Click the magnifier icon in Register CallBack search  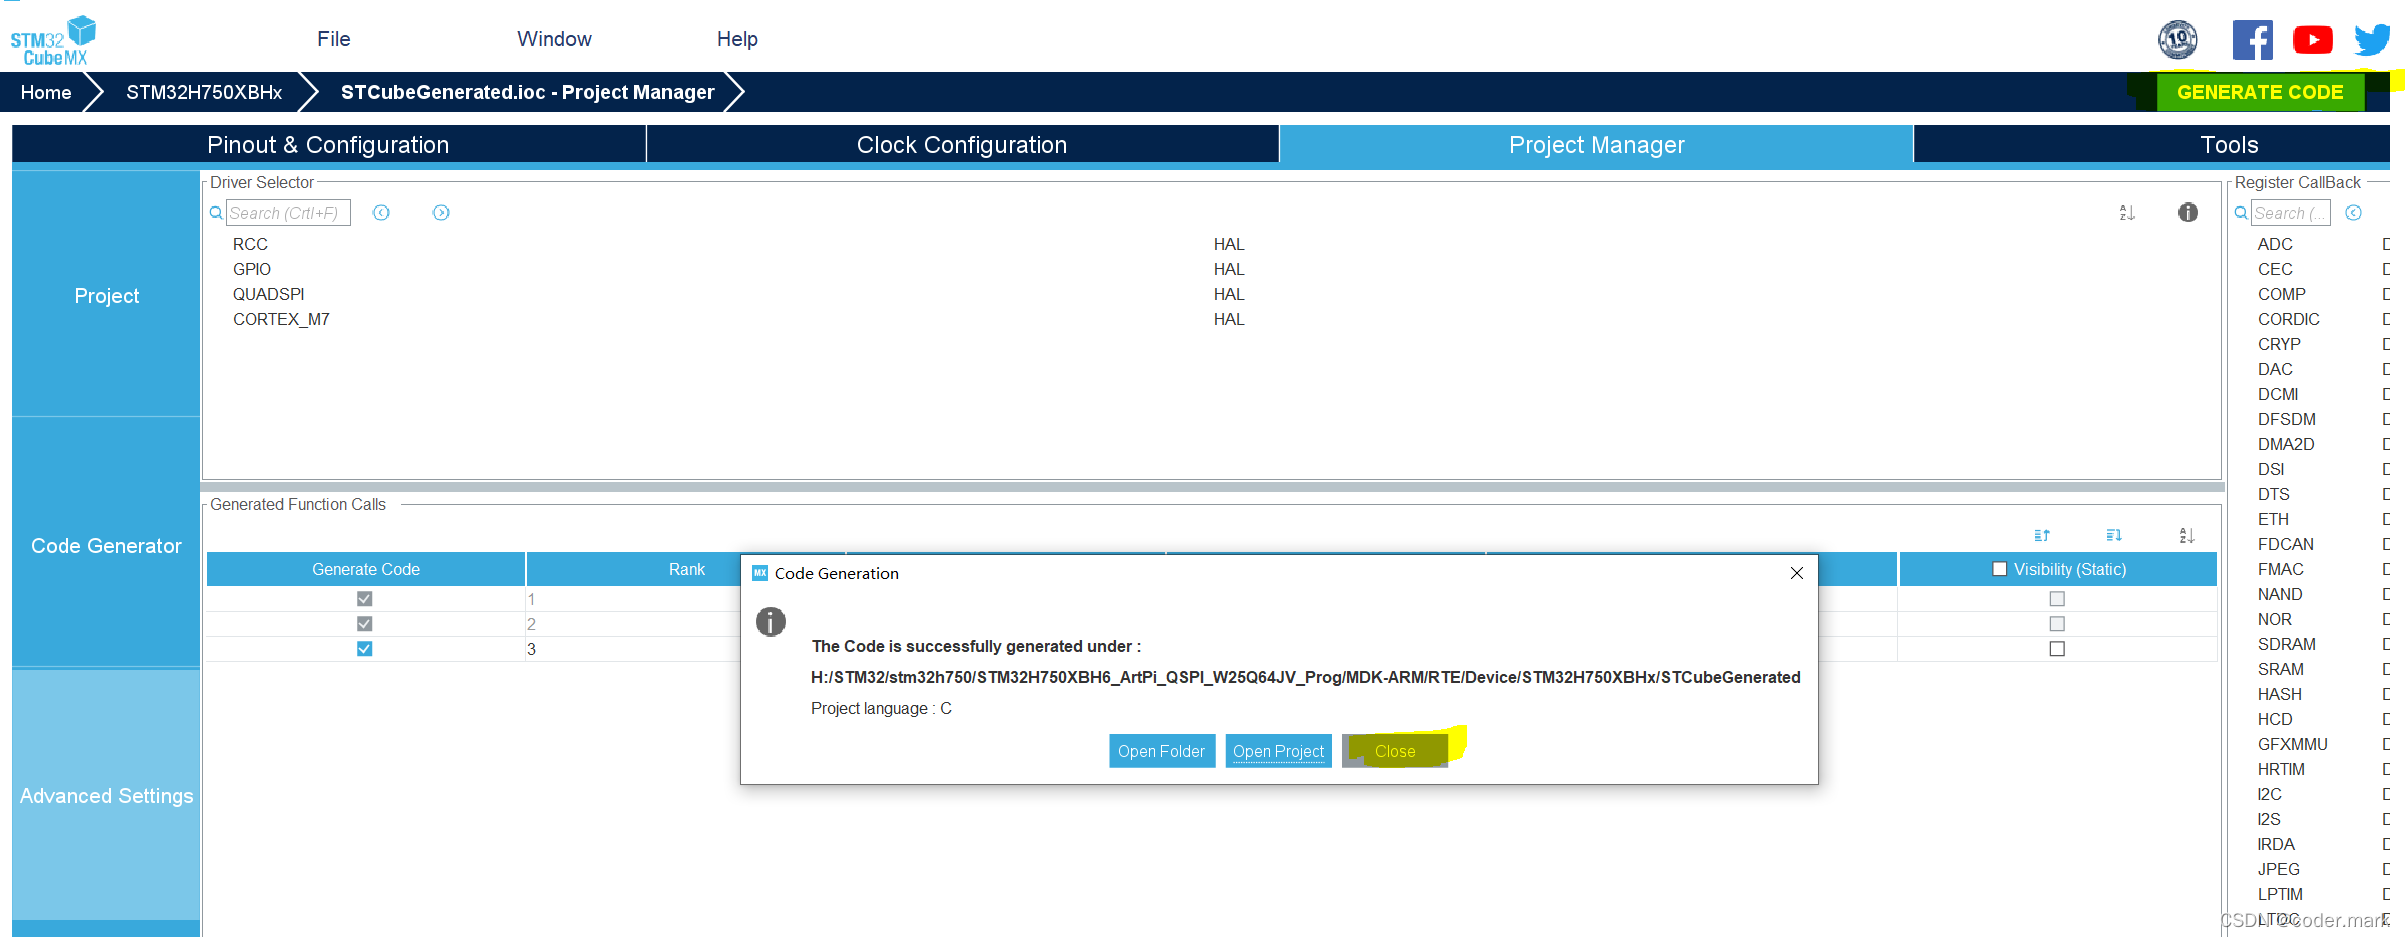[2241, 212]
